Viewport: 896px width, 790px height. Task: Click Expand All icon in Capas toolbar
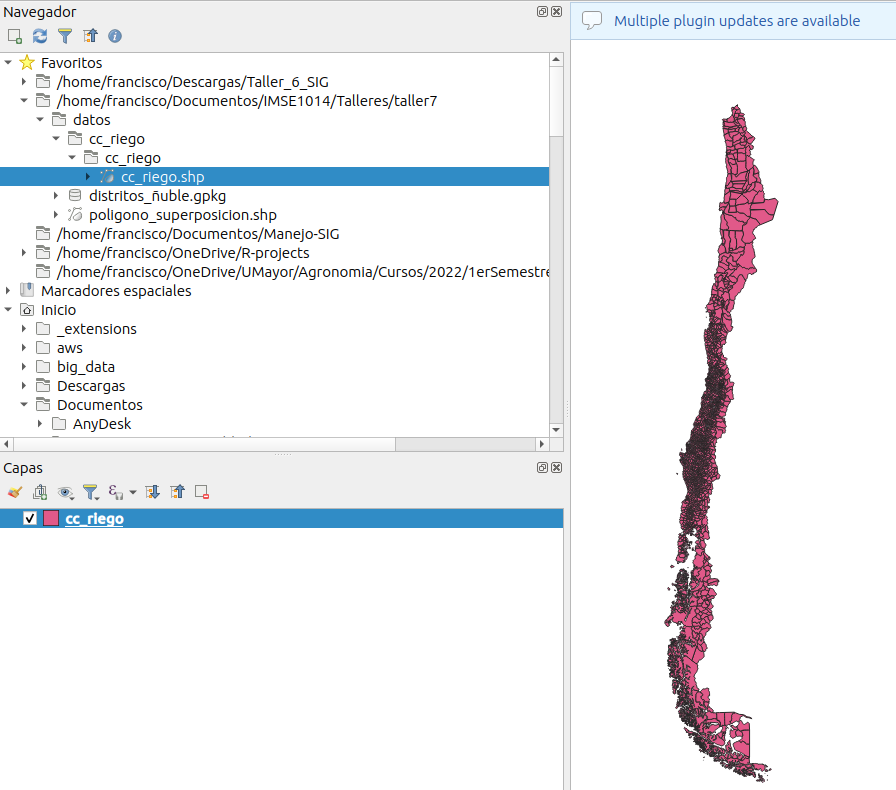(x=152, y=492)
